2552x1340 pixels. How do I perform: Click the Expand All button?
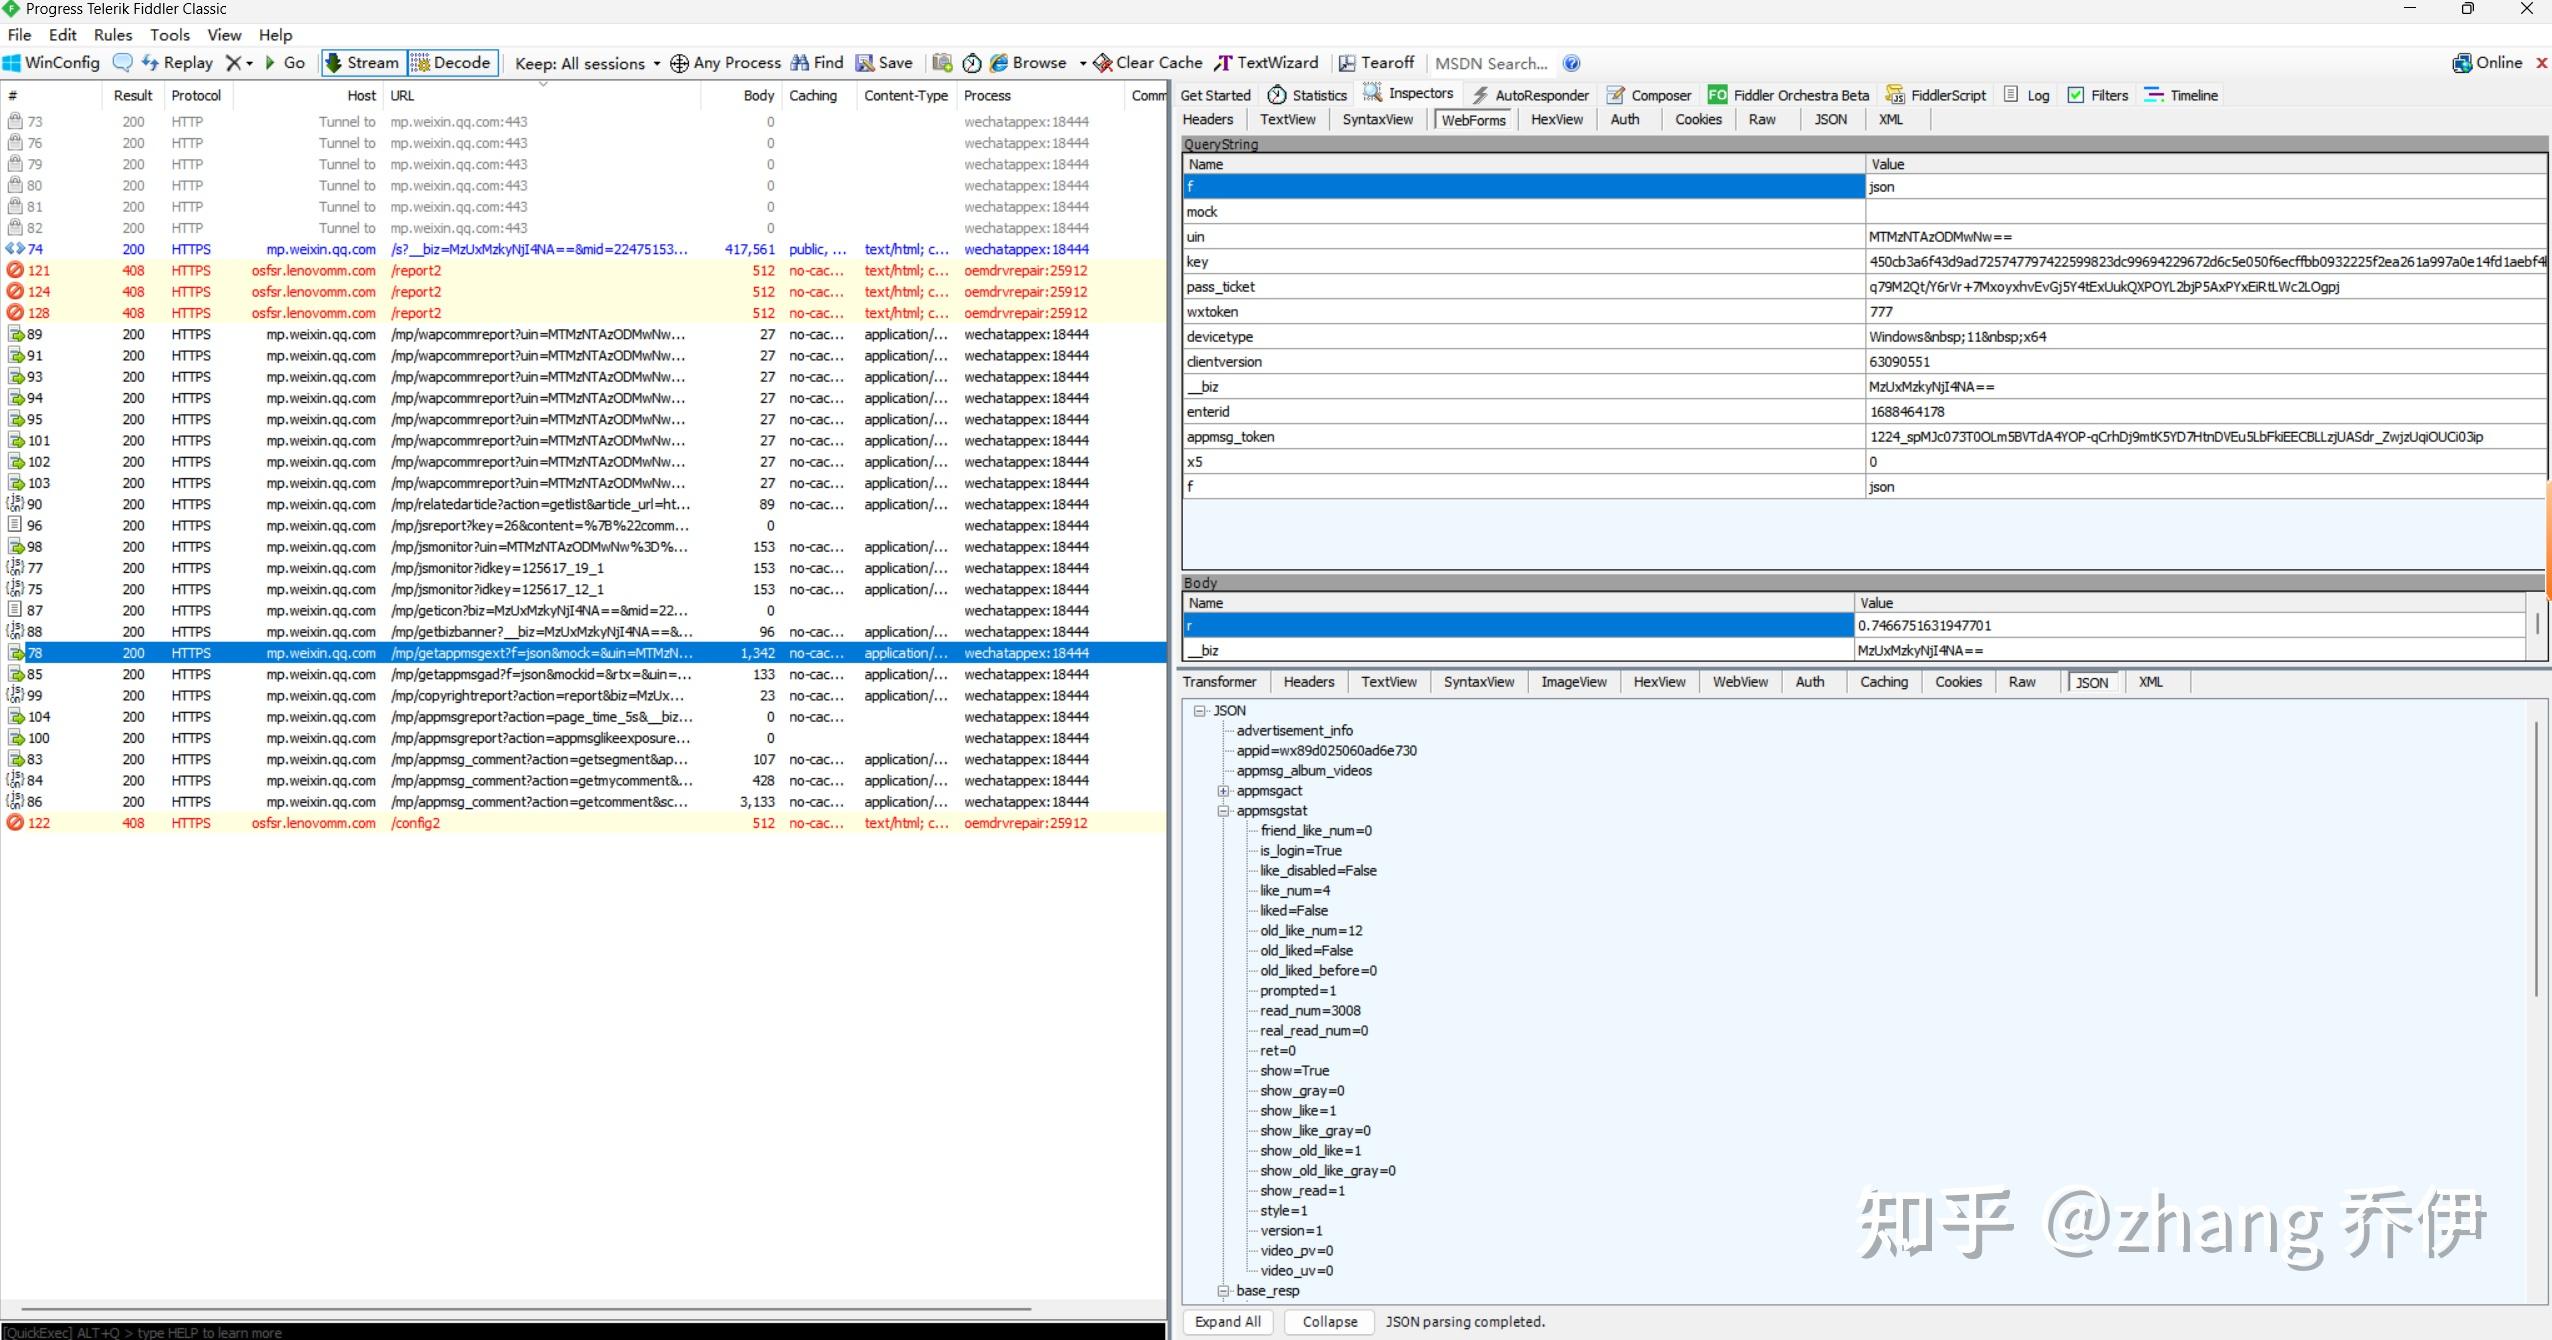click(x=1227, y=1321)
